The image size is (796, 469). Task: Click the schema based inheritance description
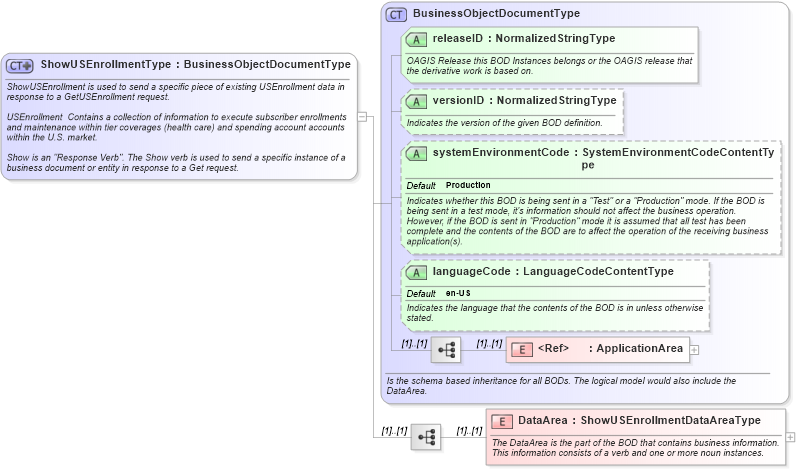561,386
